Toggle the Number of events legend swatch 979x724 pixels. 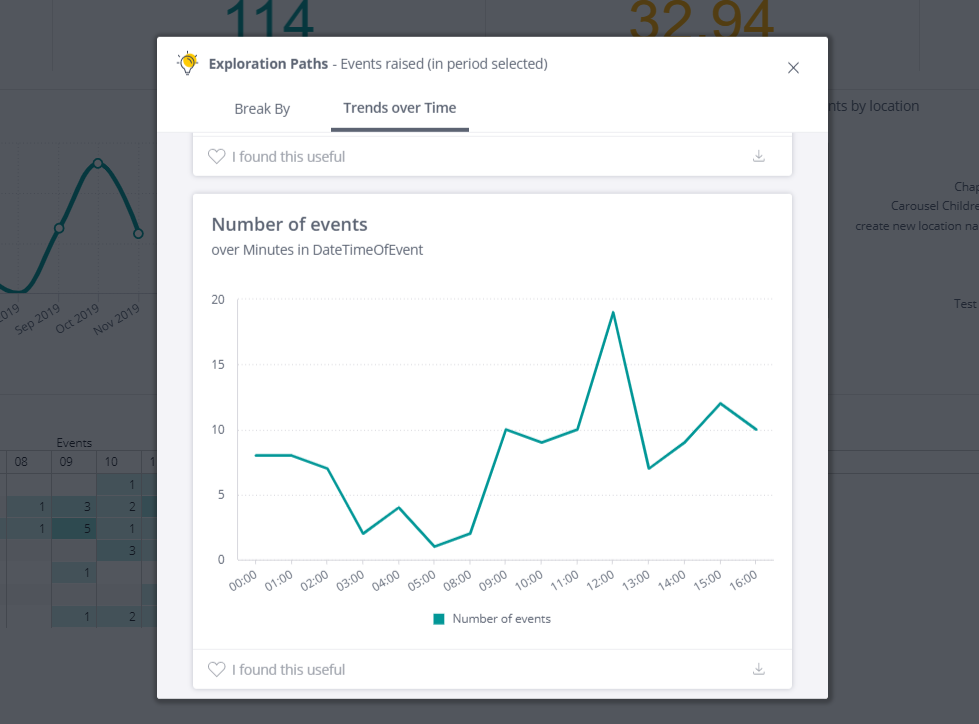[x=439, y=619]
